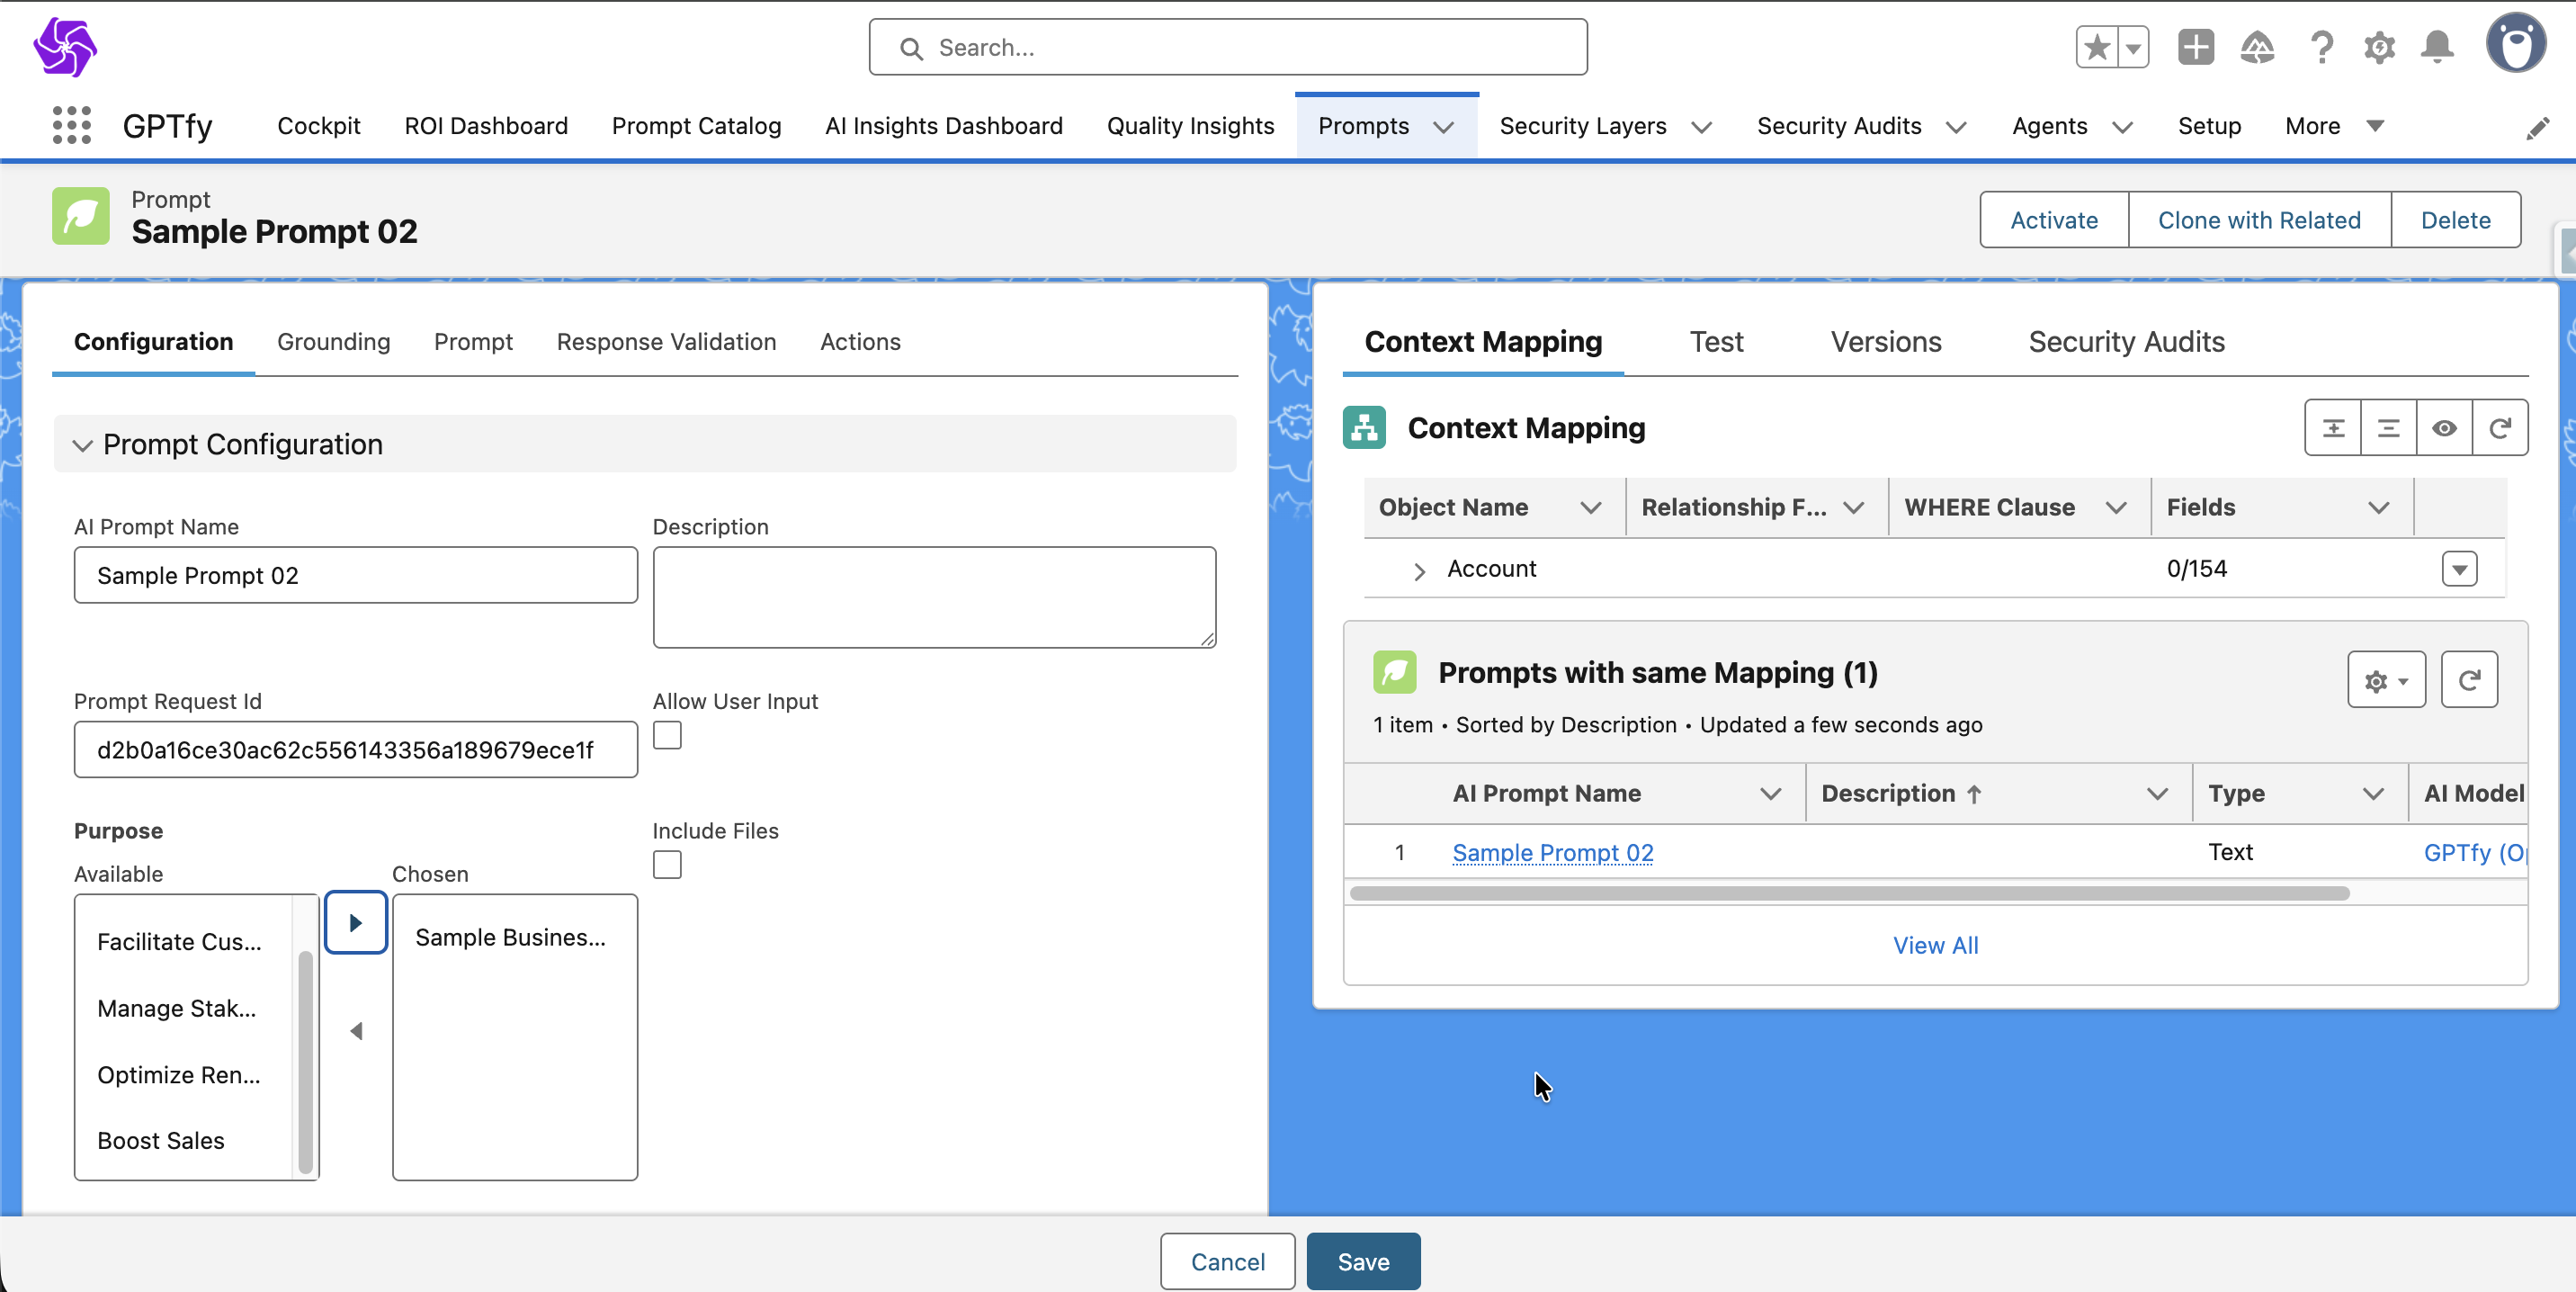Open the Sample Prompt 02 link in list
Screen dimensions: 2576x1292
pos(1552,852)
